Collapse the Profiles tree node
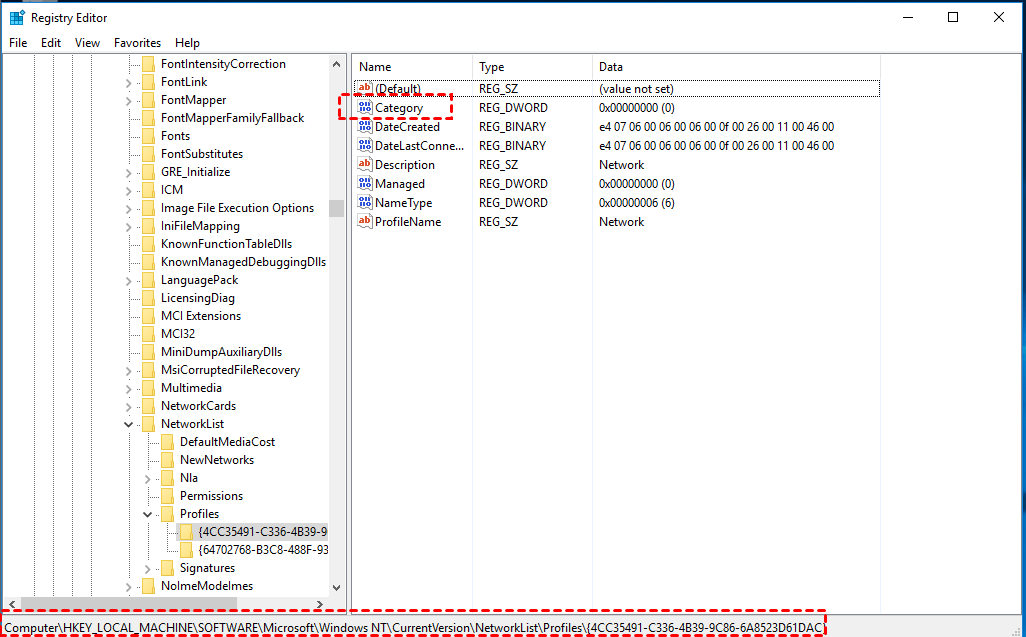Viewport: 1026px width, 637px height. coord(148,514)
